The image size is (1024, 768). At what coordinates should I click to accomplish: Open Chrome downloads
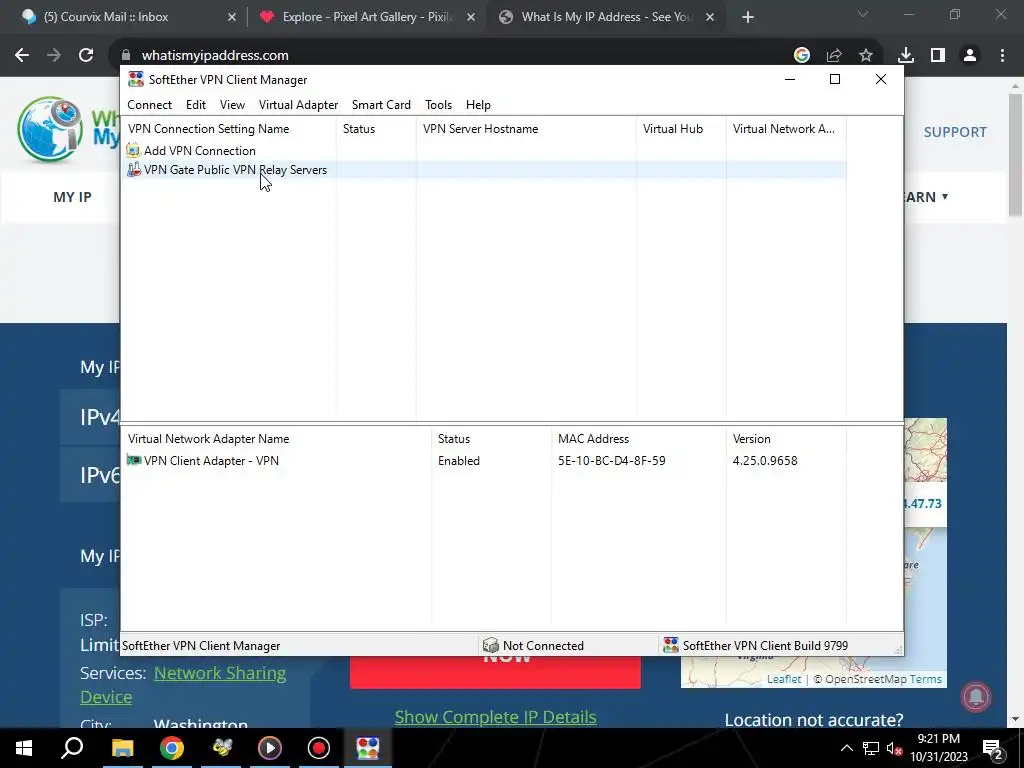906,56
